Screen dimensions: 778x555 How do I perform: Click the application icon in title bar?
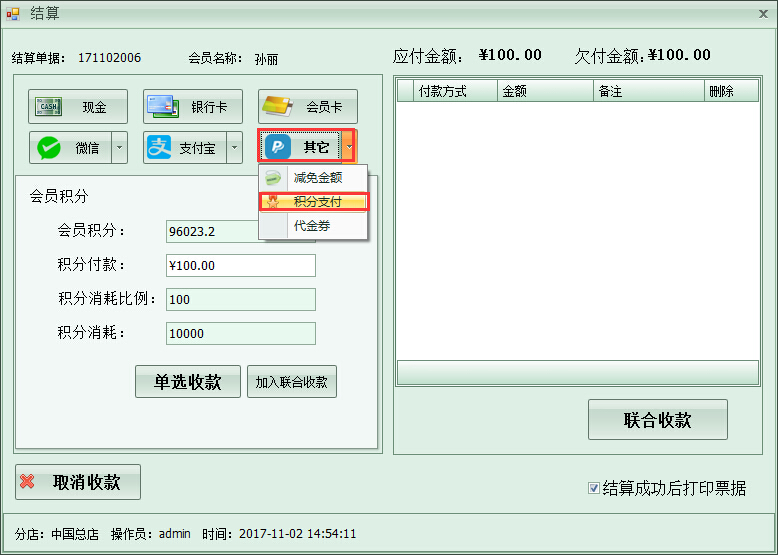[x=13, y=14]
